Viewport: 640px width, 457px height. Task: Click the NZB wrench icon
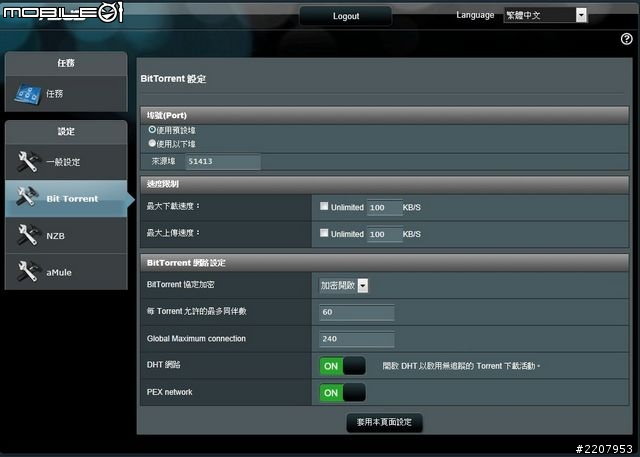point(27,235)
